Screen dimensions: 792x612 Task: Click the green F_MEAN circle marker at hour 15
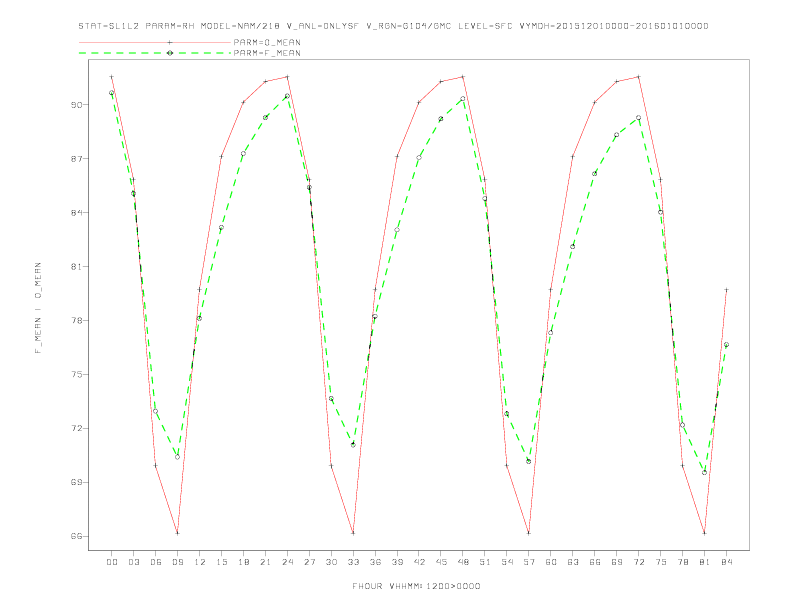(221, 228)
